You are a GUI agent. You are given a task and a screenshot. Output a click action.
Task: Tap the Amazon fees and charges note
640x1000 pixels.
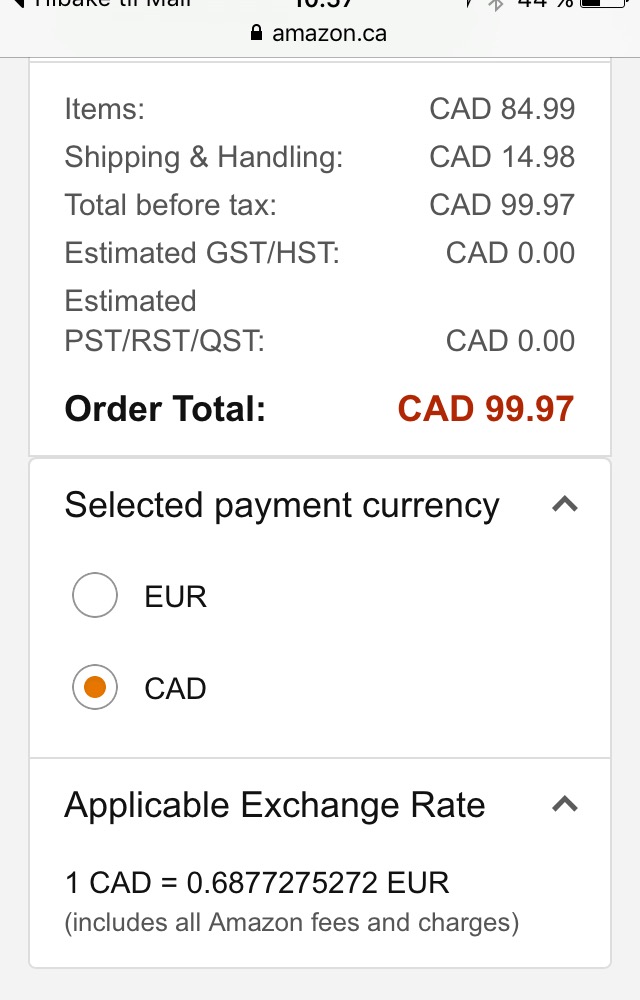pyautogui.click(x=291, y=922)
